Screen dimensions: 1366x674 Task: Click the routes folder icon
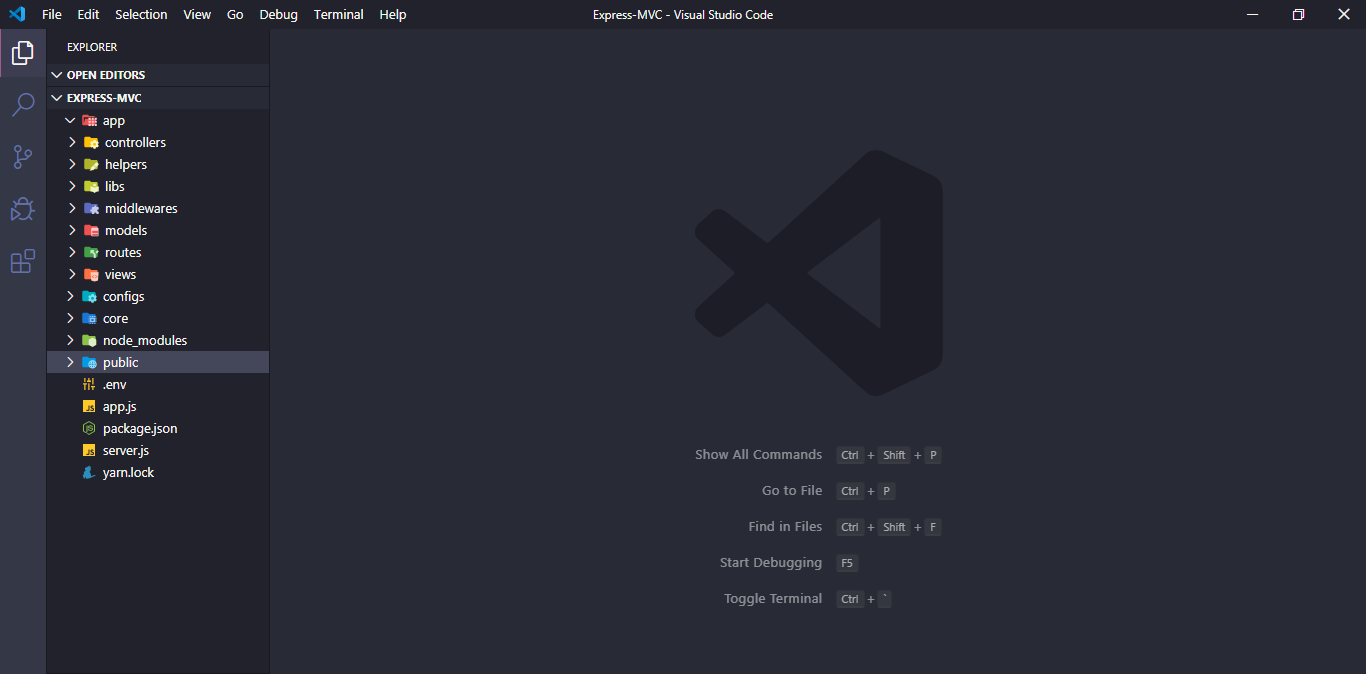91,252
